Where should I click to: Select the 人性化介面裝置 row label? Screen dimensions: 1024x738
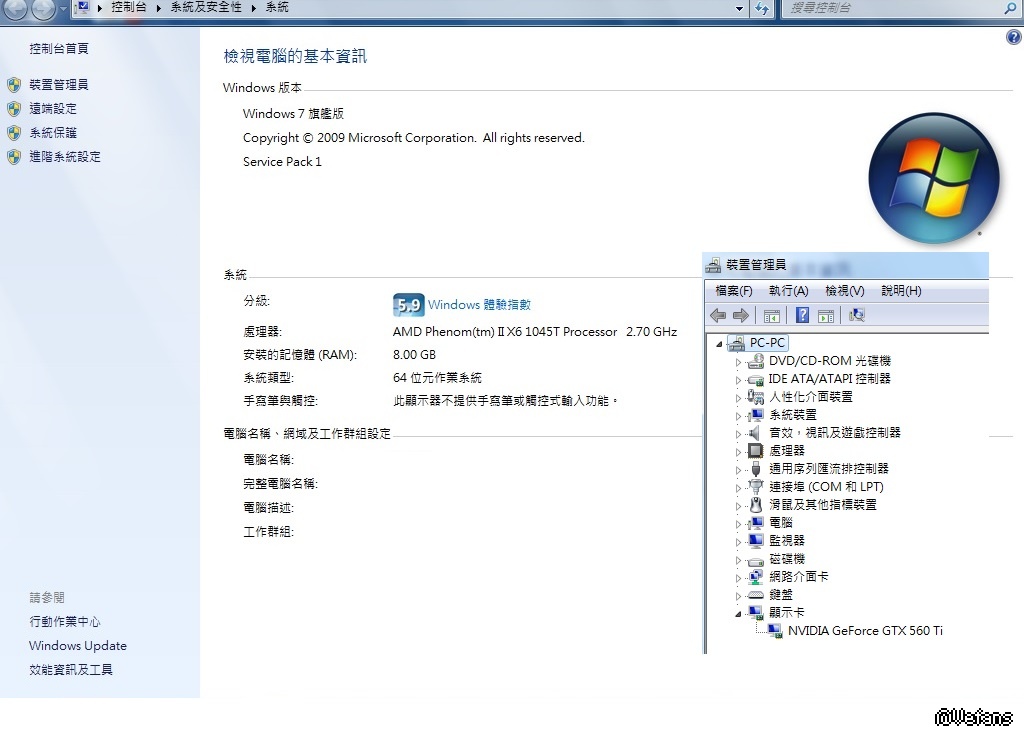811,397
